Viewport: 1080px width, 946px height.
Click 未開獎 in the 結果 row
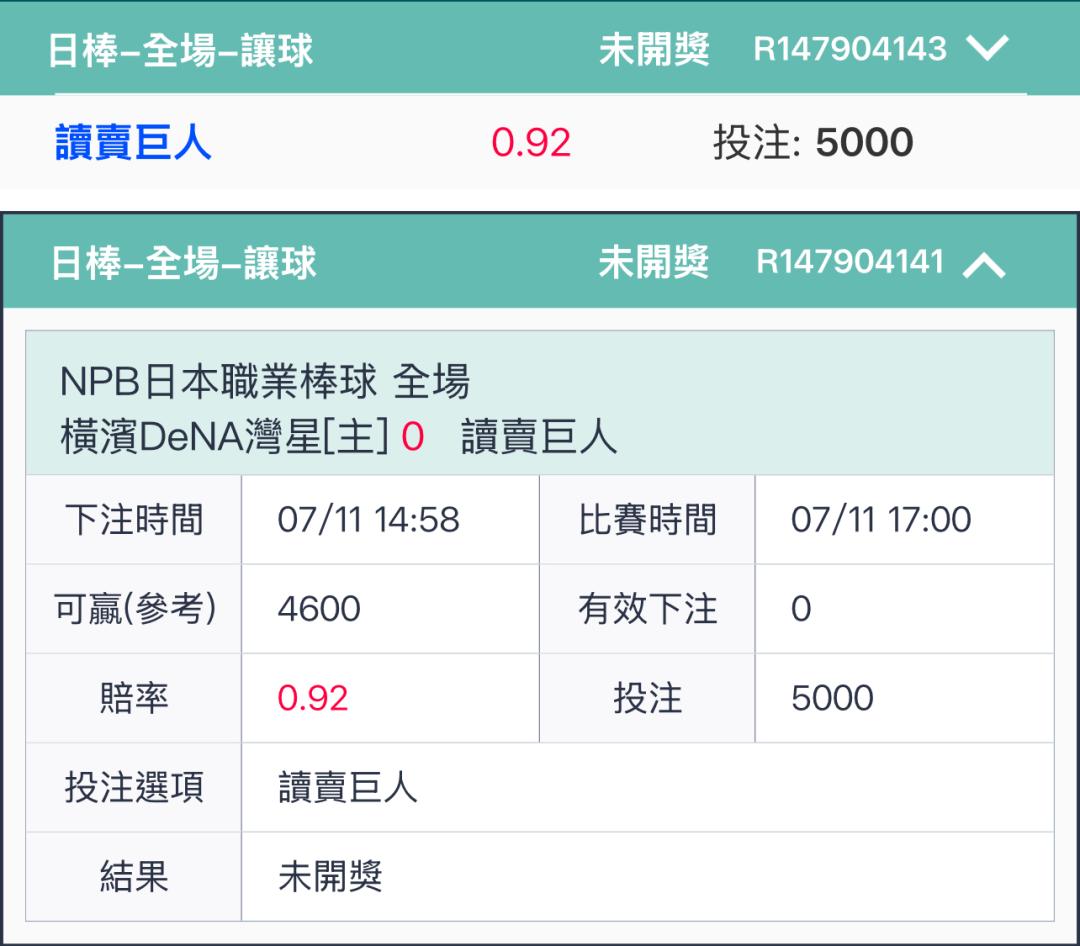[330, 876]
